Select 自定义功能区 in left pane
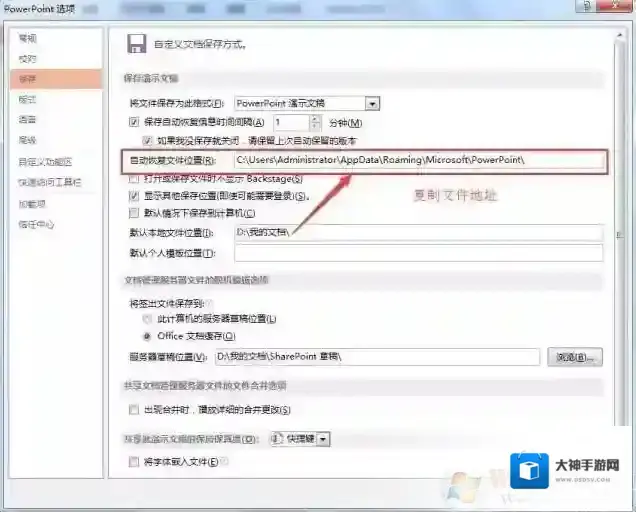Image resolution: width=636 pixels, height=512 pixels. 45,161
